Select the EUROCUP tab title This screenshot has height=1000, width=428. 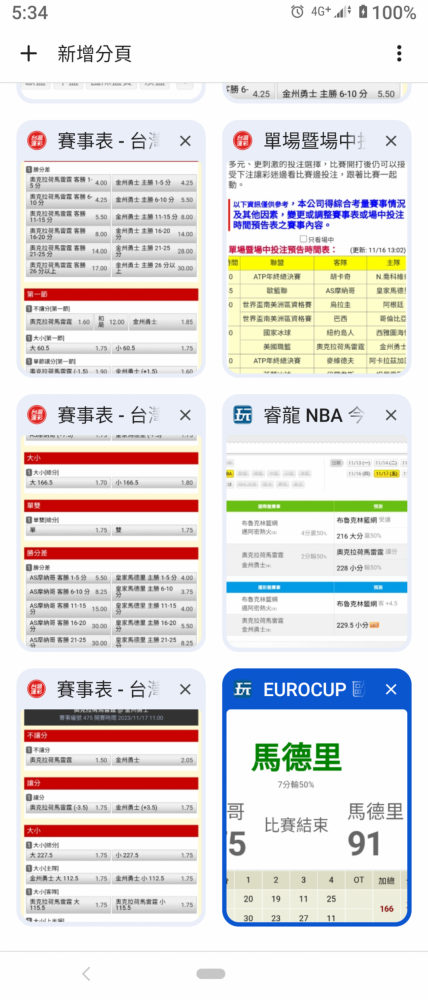314,689
